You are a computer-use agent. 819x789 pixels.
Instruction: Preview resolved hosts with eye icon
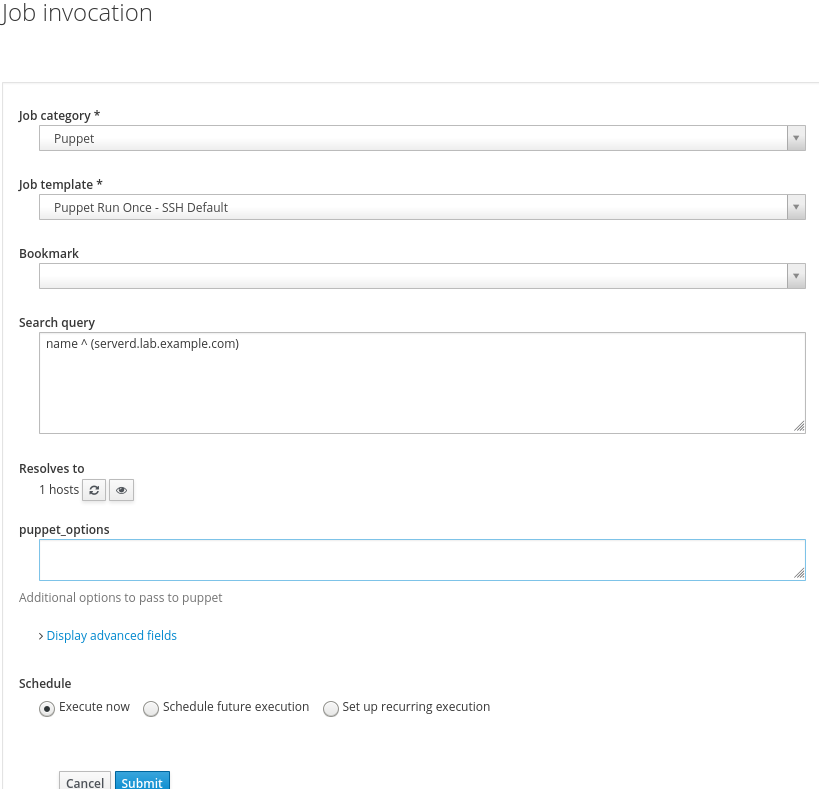coord(121,490)
